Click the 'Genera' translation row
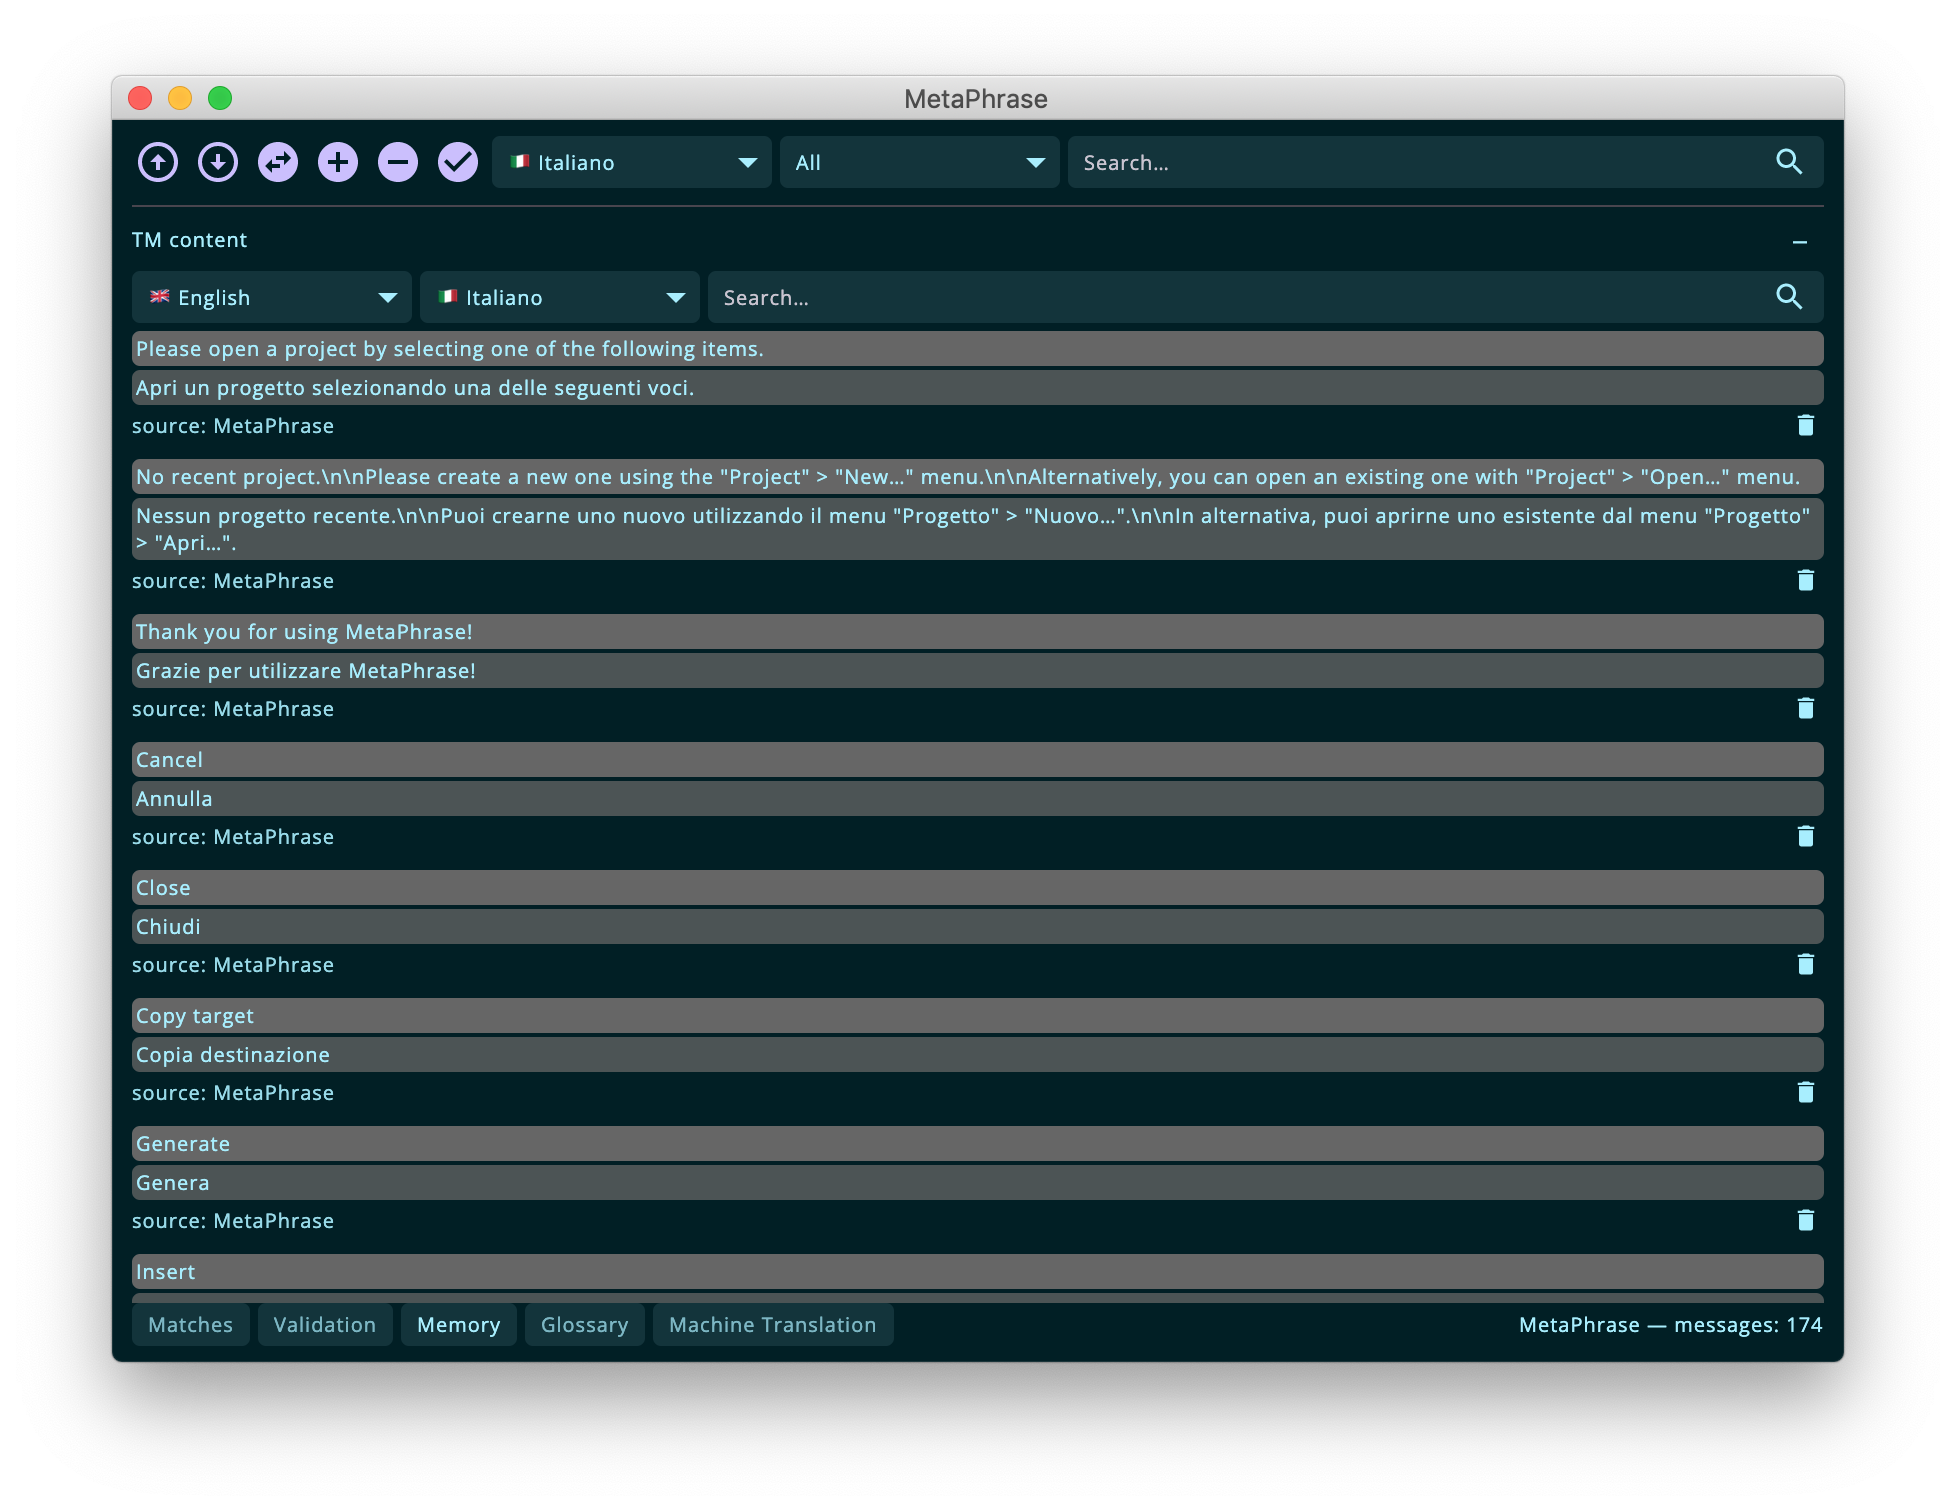 978,1183
